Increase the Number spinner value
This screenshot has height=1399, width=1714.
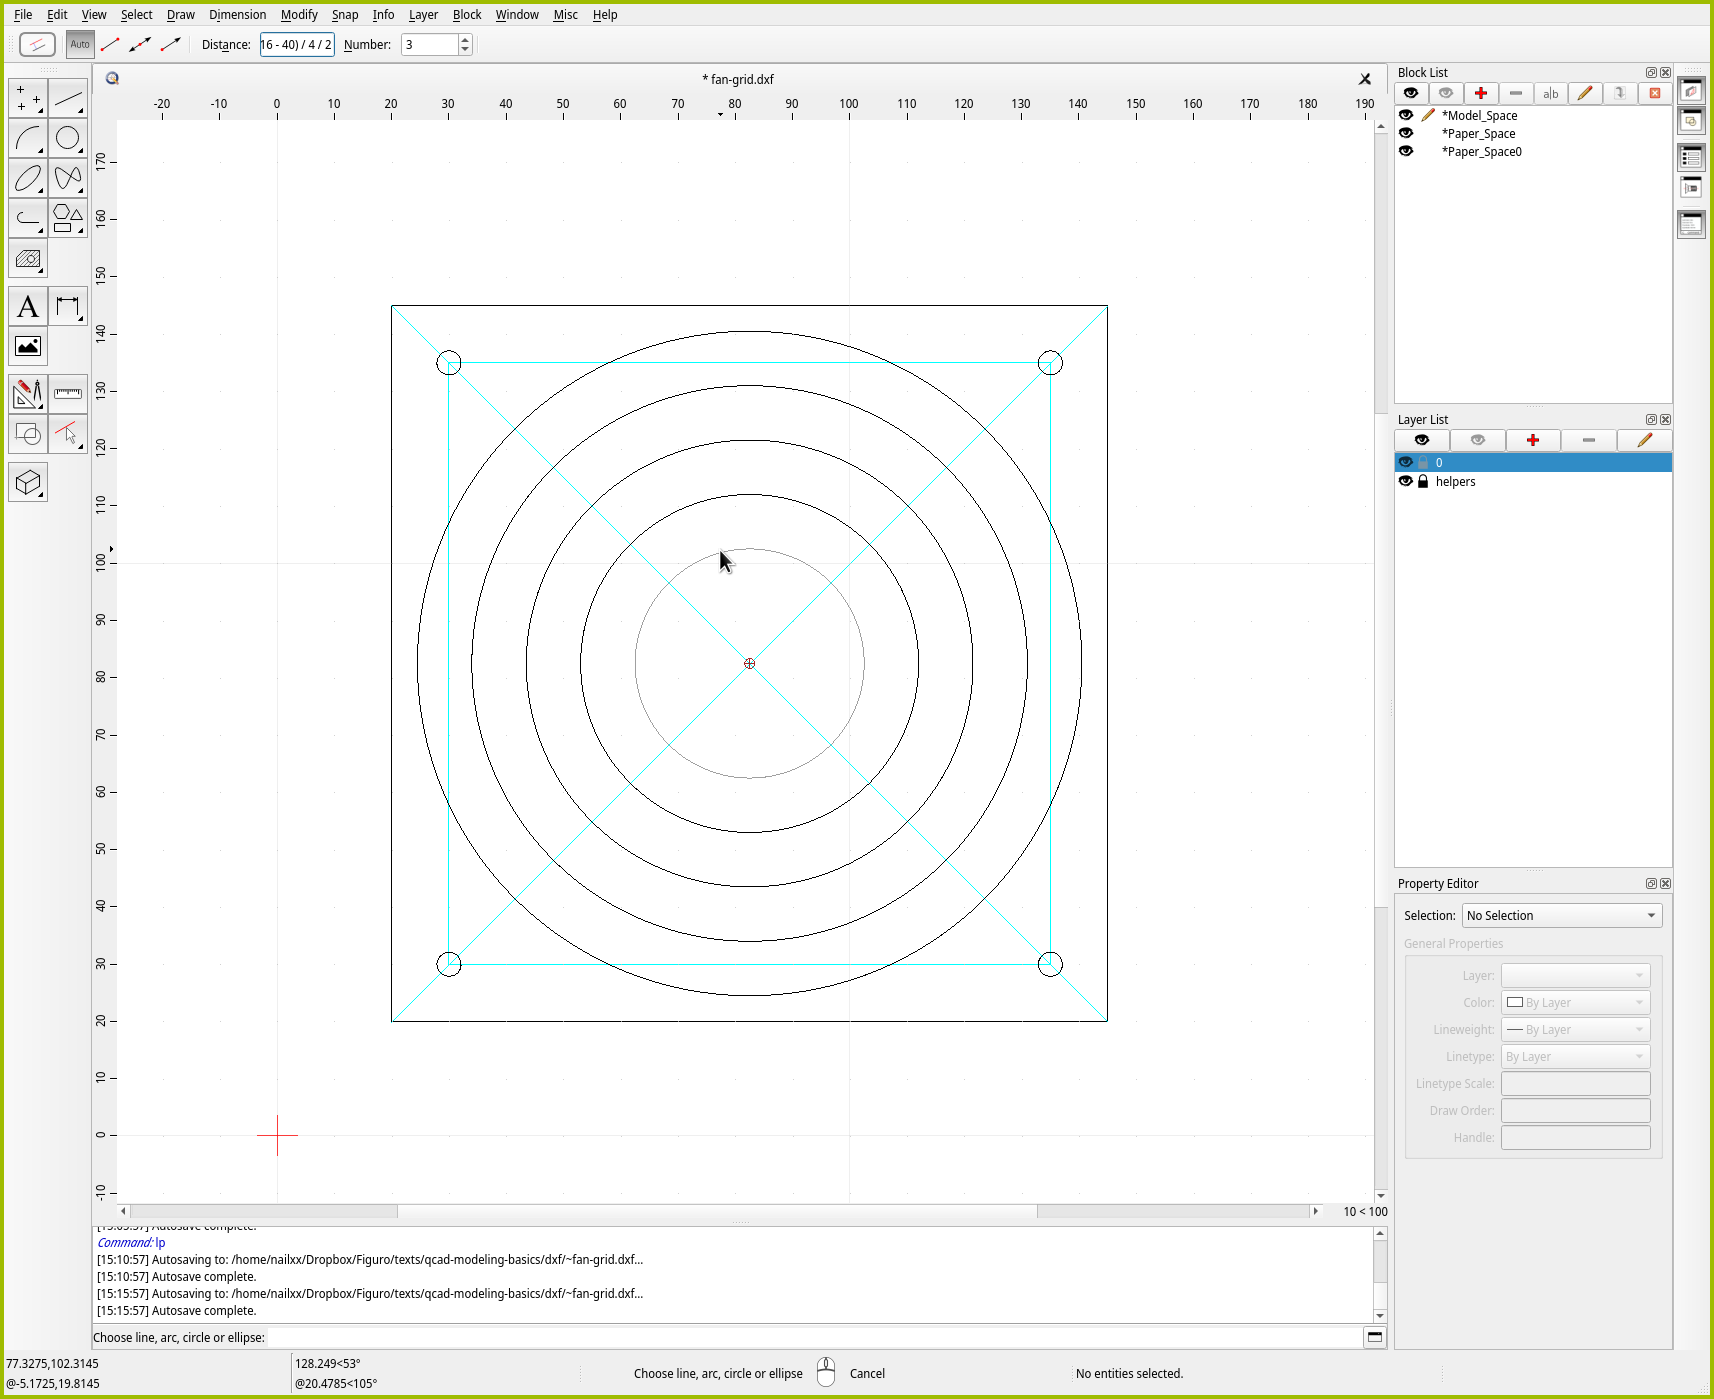tap(465, 40)
